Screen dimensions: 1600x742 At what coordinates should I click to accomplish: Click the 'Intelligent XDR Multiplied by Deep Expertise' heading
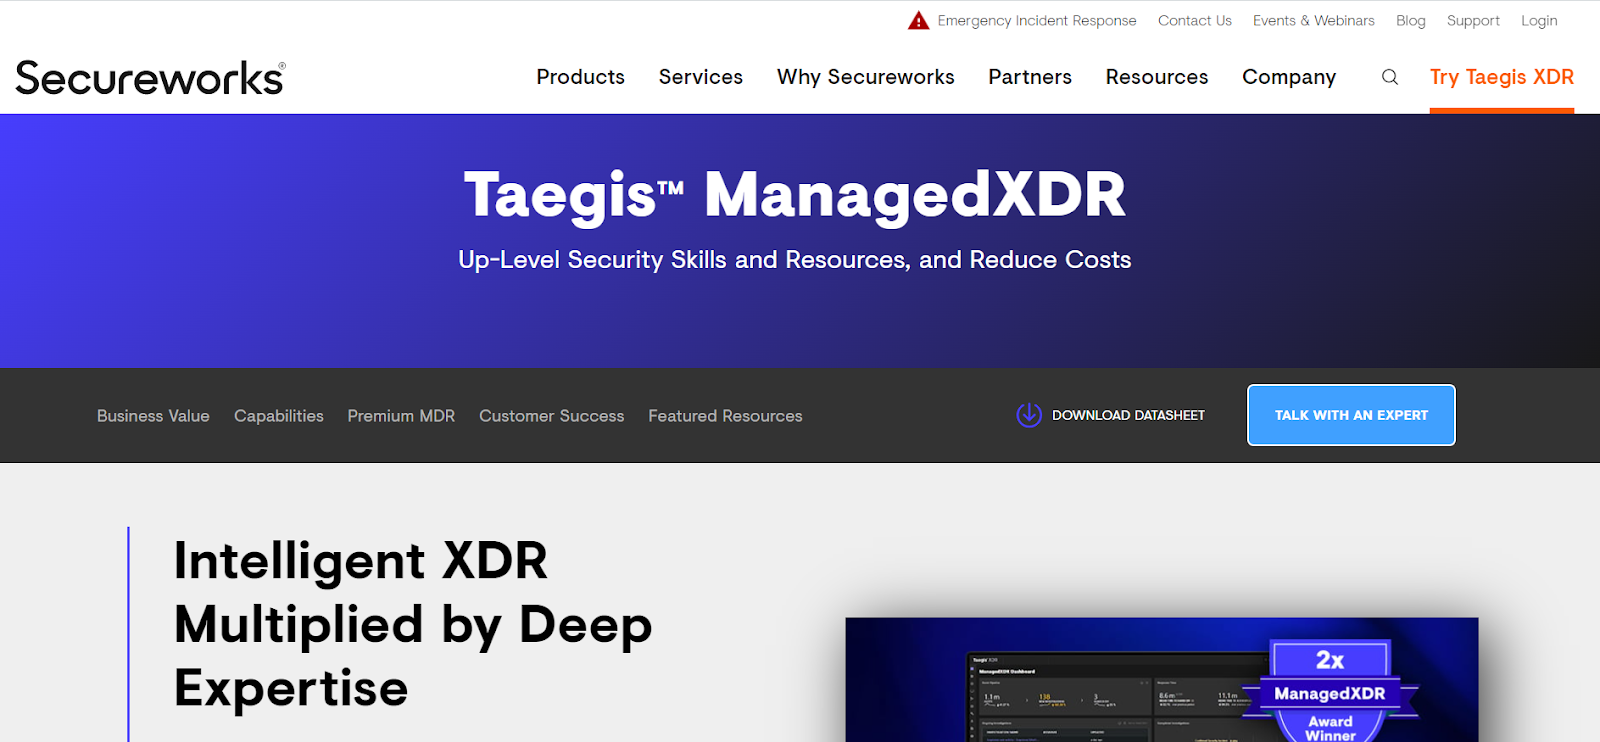click(413, 624)
